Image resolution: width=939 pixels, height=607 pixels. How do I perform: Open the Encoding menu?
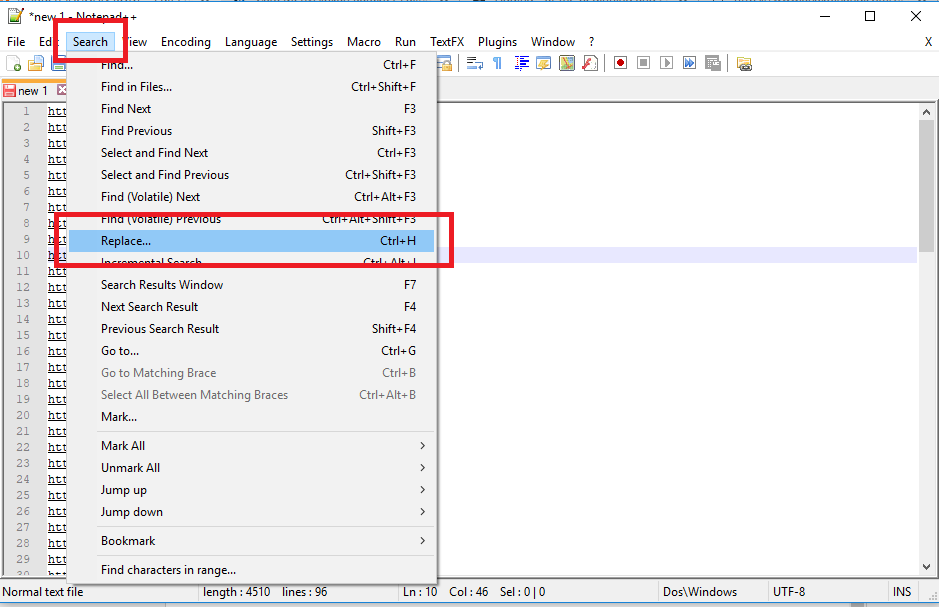186,42
